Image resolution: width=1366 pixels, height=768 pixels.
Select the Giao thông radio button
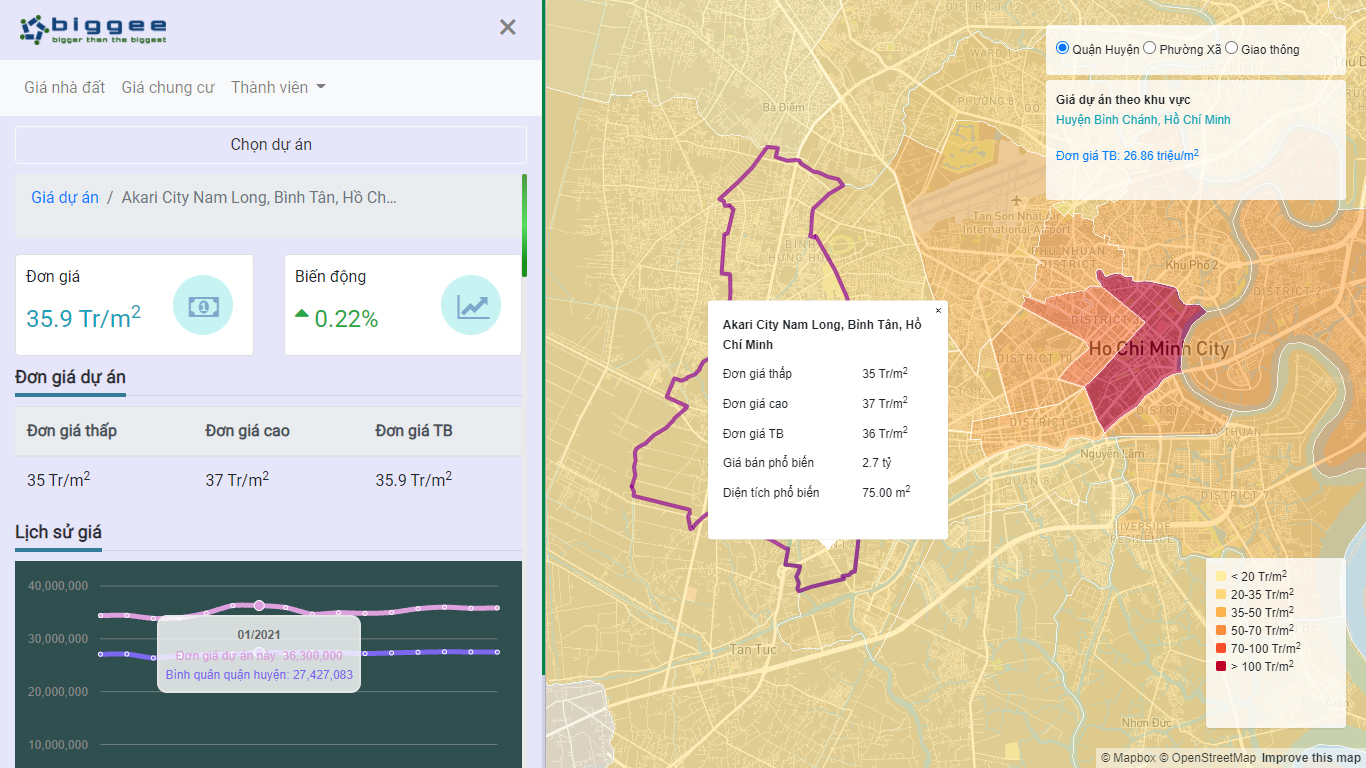point(1231,48)
